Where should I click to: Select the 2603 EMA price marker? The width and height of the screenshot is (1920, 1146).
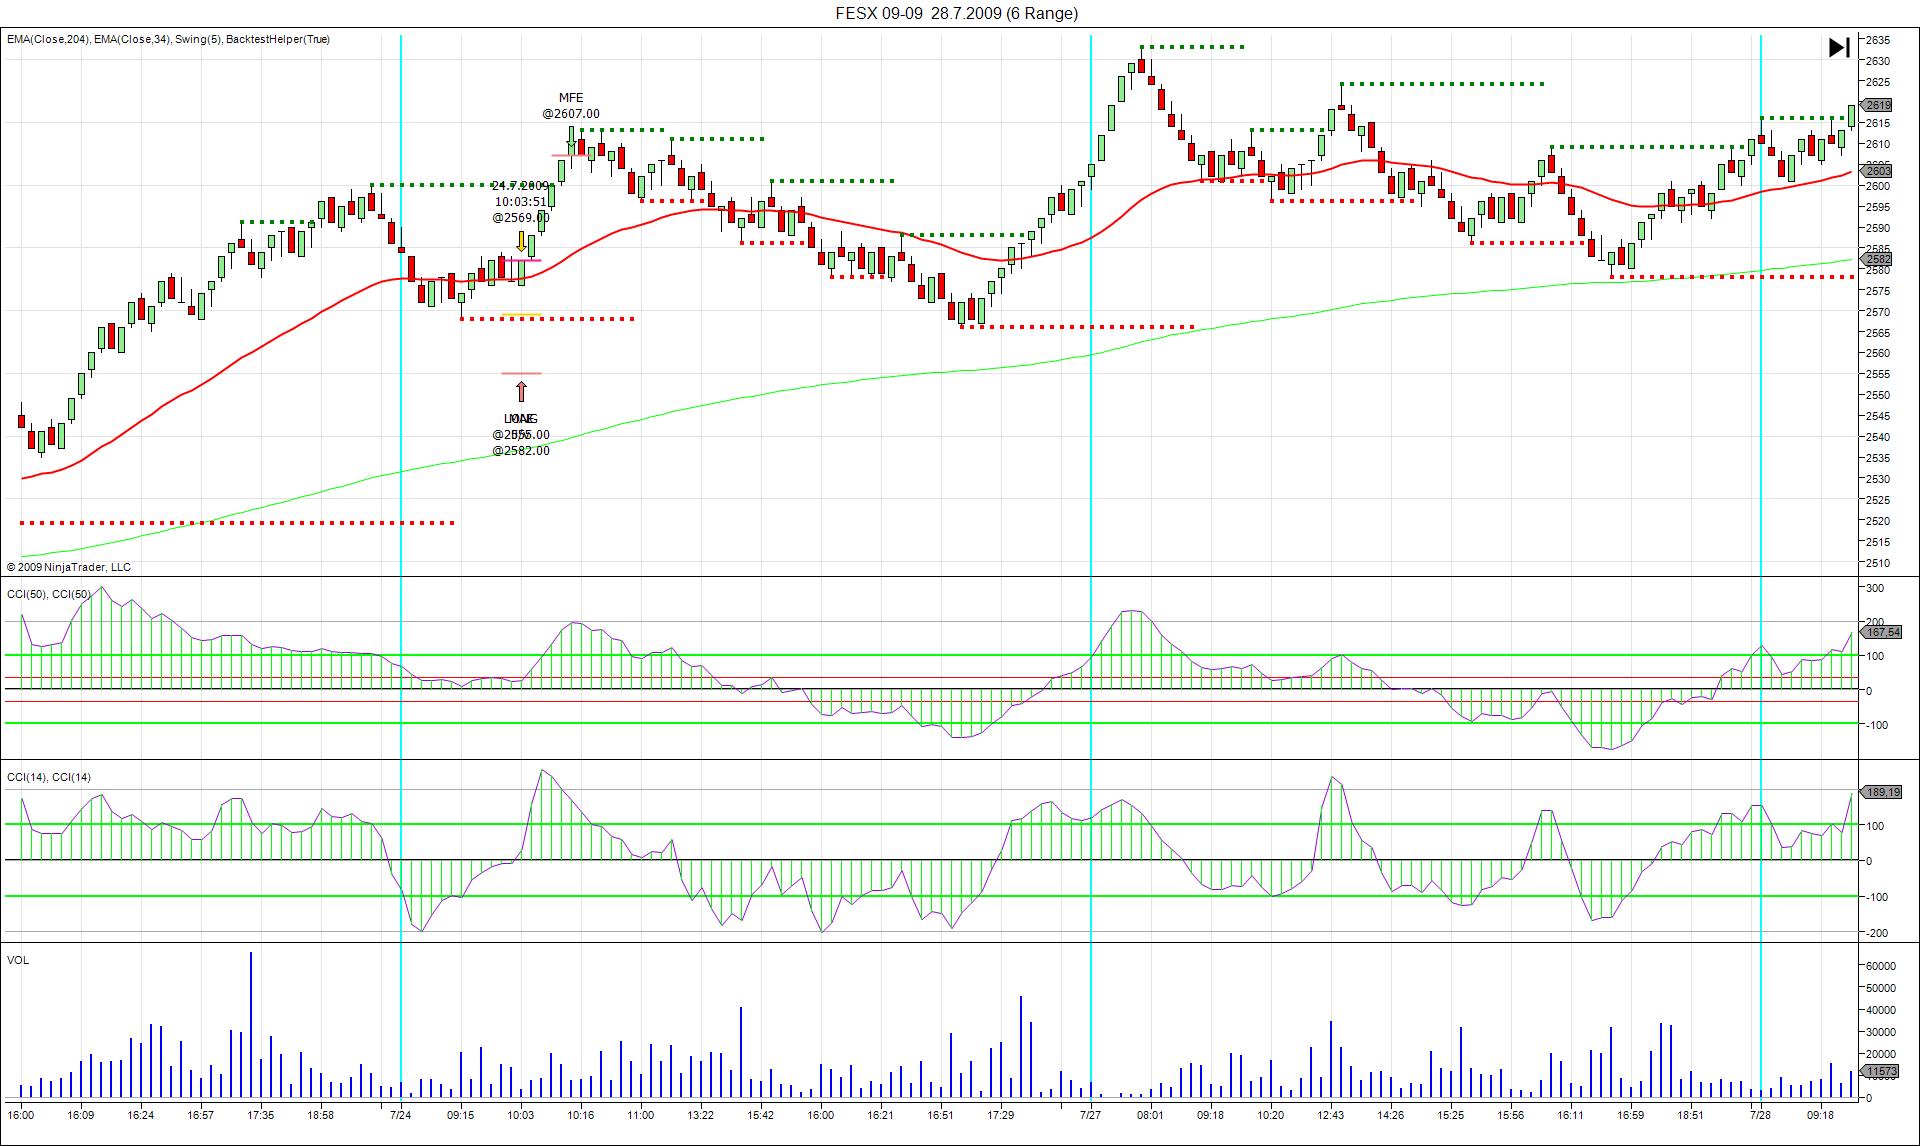click(x=1877, y=172)
